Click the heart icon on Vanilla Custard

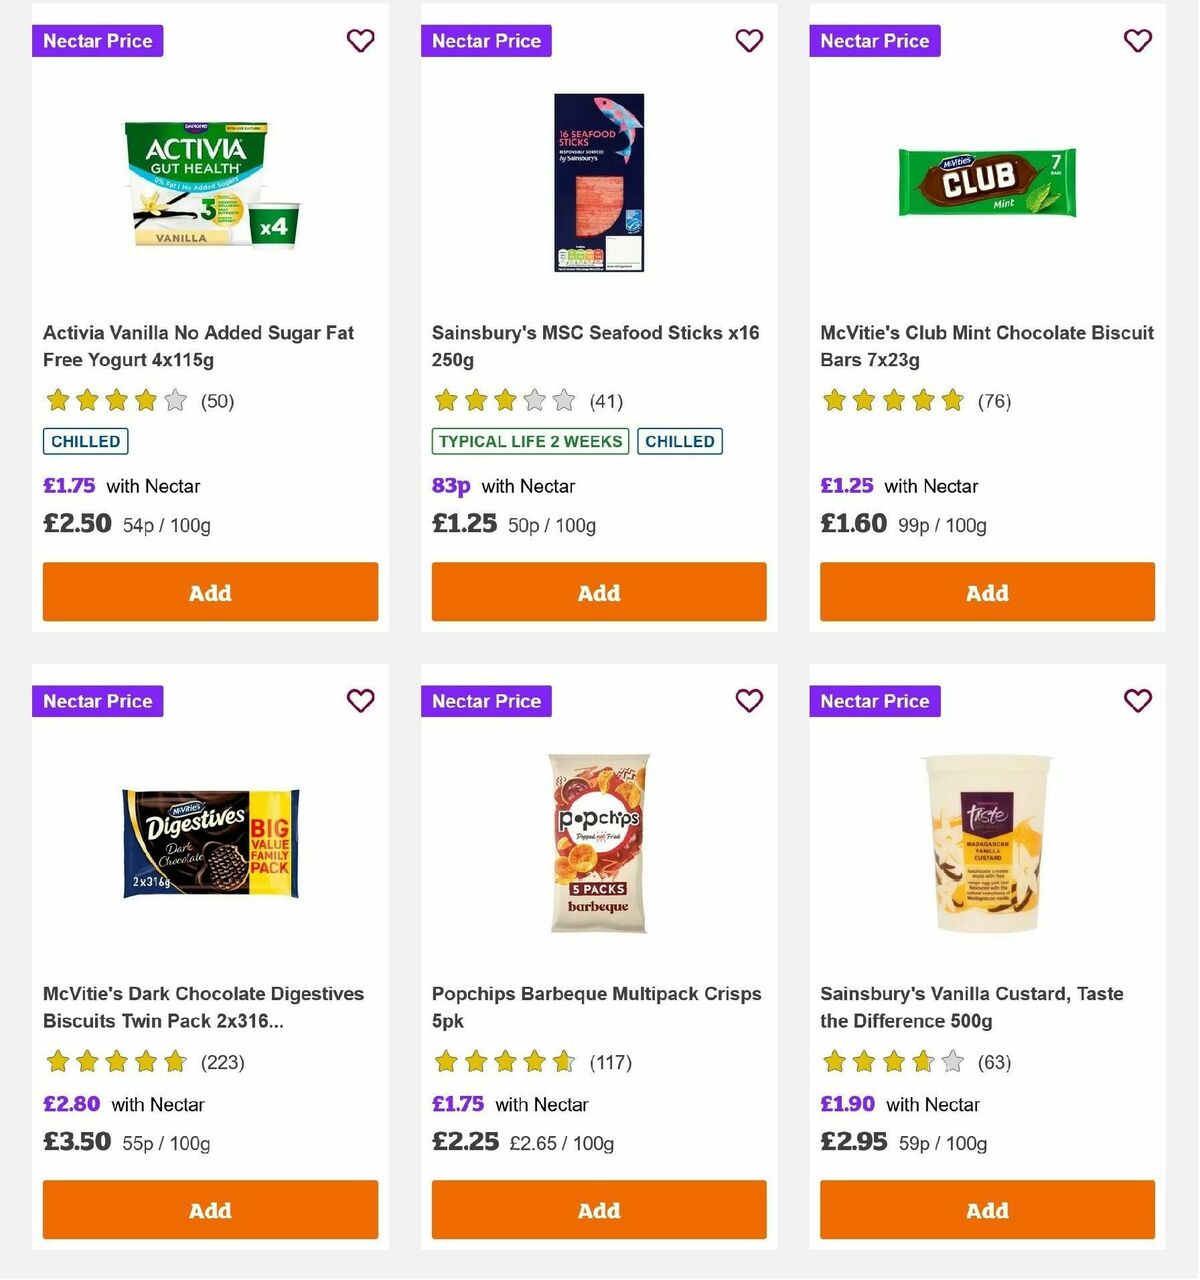tap(1137, 701)
